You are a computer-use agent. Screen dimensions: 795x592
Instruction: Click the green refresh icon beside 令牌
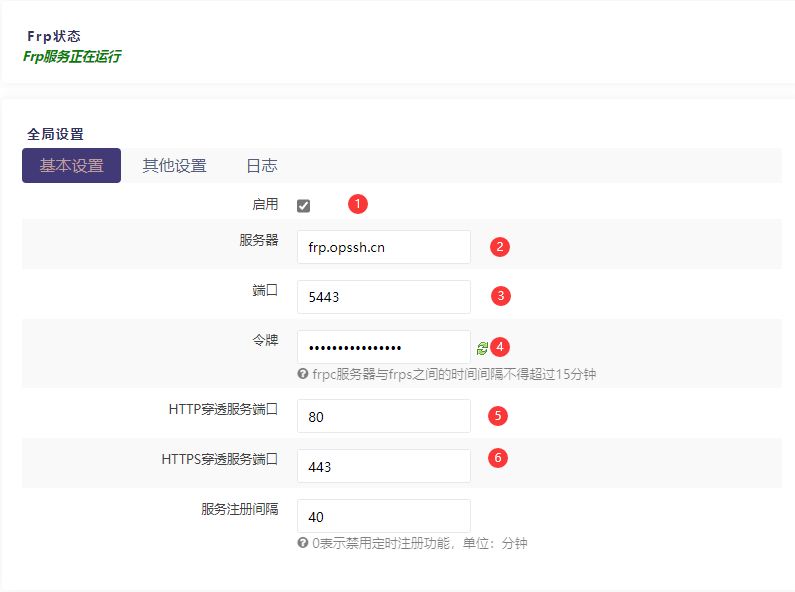pos(482,348)
